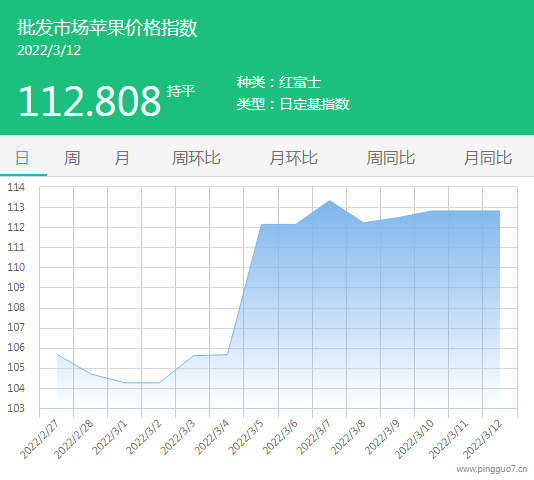Open the 周 weekly tab
Screen dimensions: 534x480
72,158
